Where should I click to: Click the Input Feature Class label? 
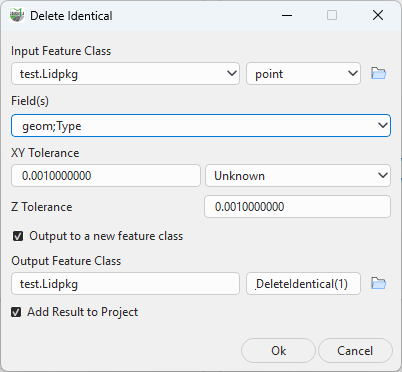61,51
